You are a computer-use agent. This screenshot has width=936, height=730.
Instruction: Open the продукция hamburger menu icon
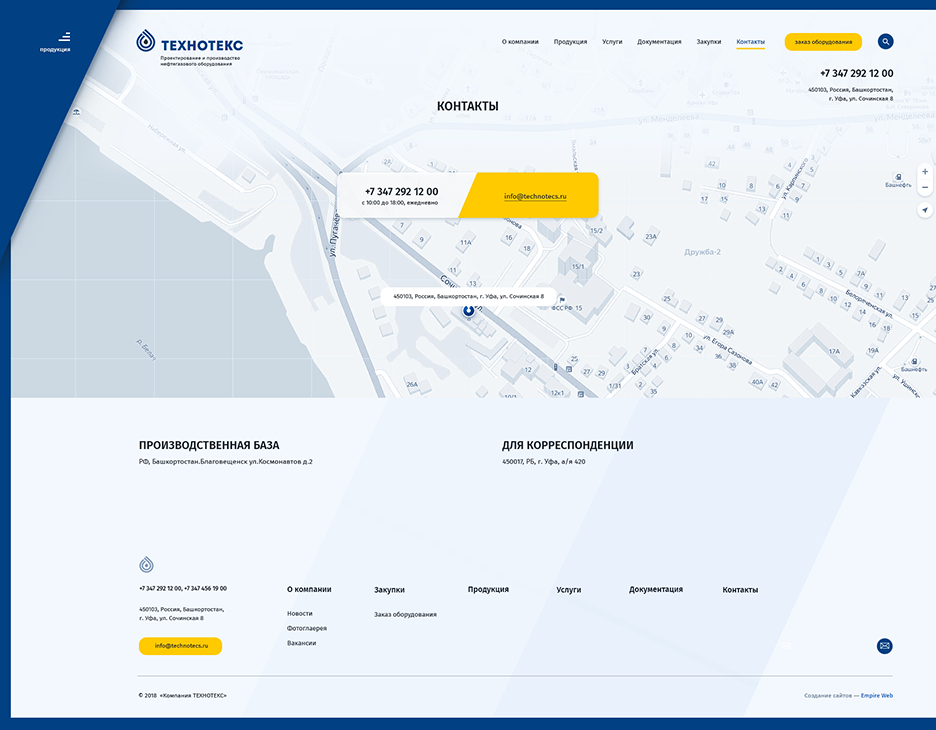tap(64, 37)
